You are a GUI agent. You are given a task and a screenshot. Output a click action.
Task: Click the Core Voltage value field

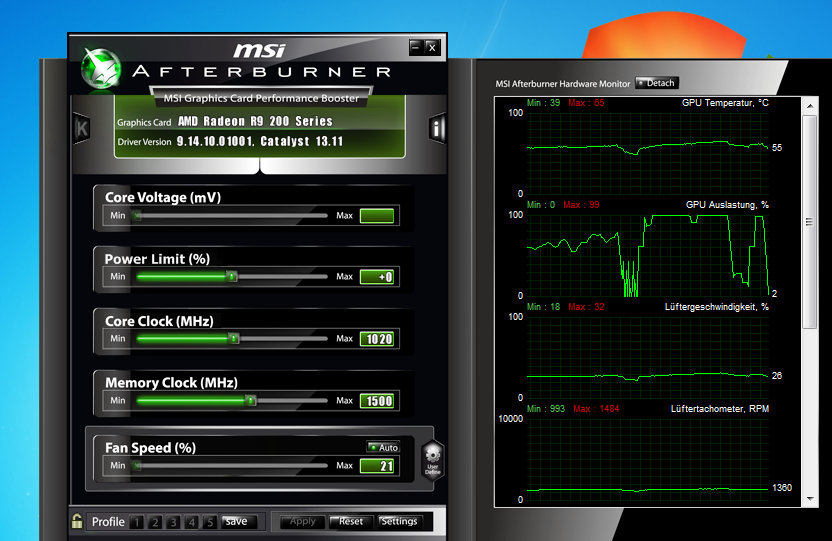pyautogui.click(x=377, y=216)
